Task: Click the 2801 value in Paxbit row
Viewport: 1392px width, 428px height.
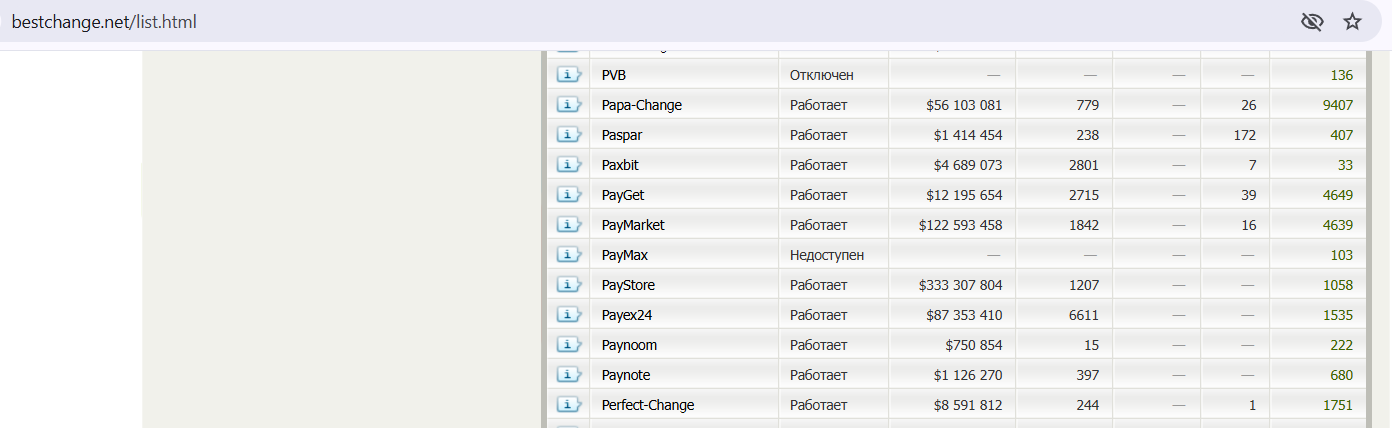Action: coord(1083,165)
